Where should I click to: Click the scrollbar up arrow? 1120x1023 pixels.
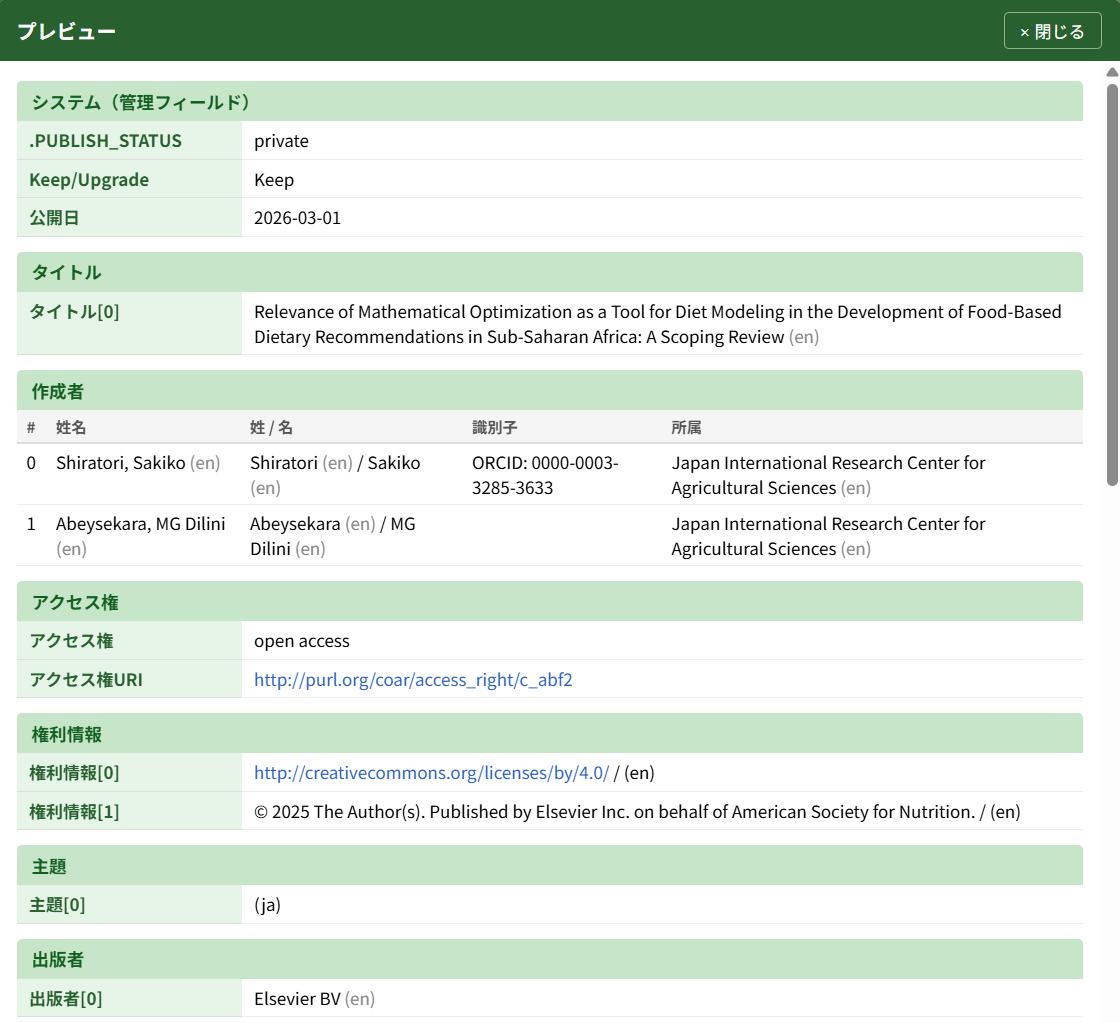(x=1112, y=72)
